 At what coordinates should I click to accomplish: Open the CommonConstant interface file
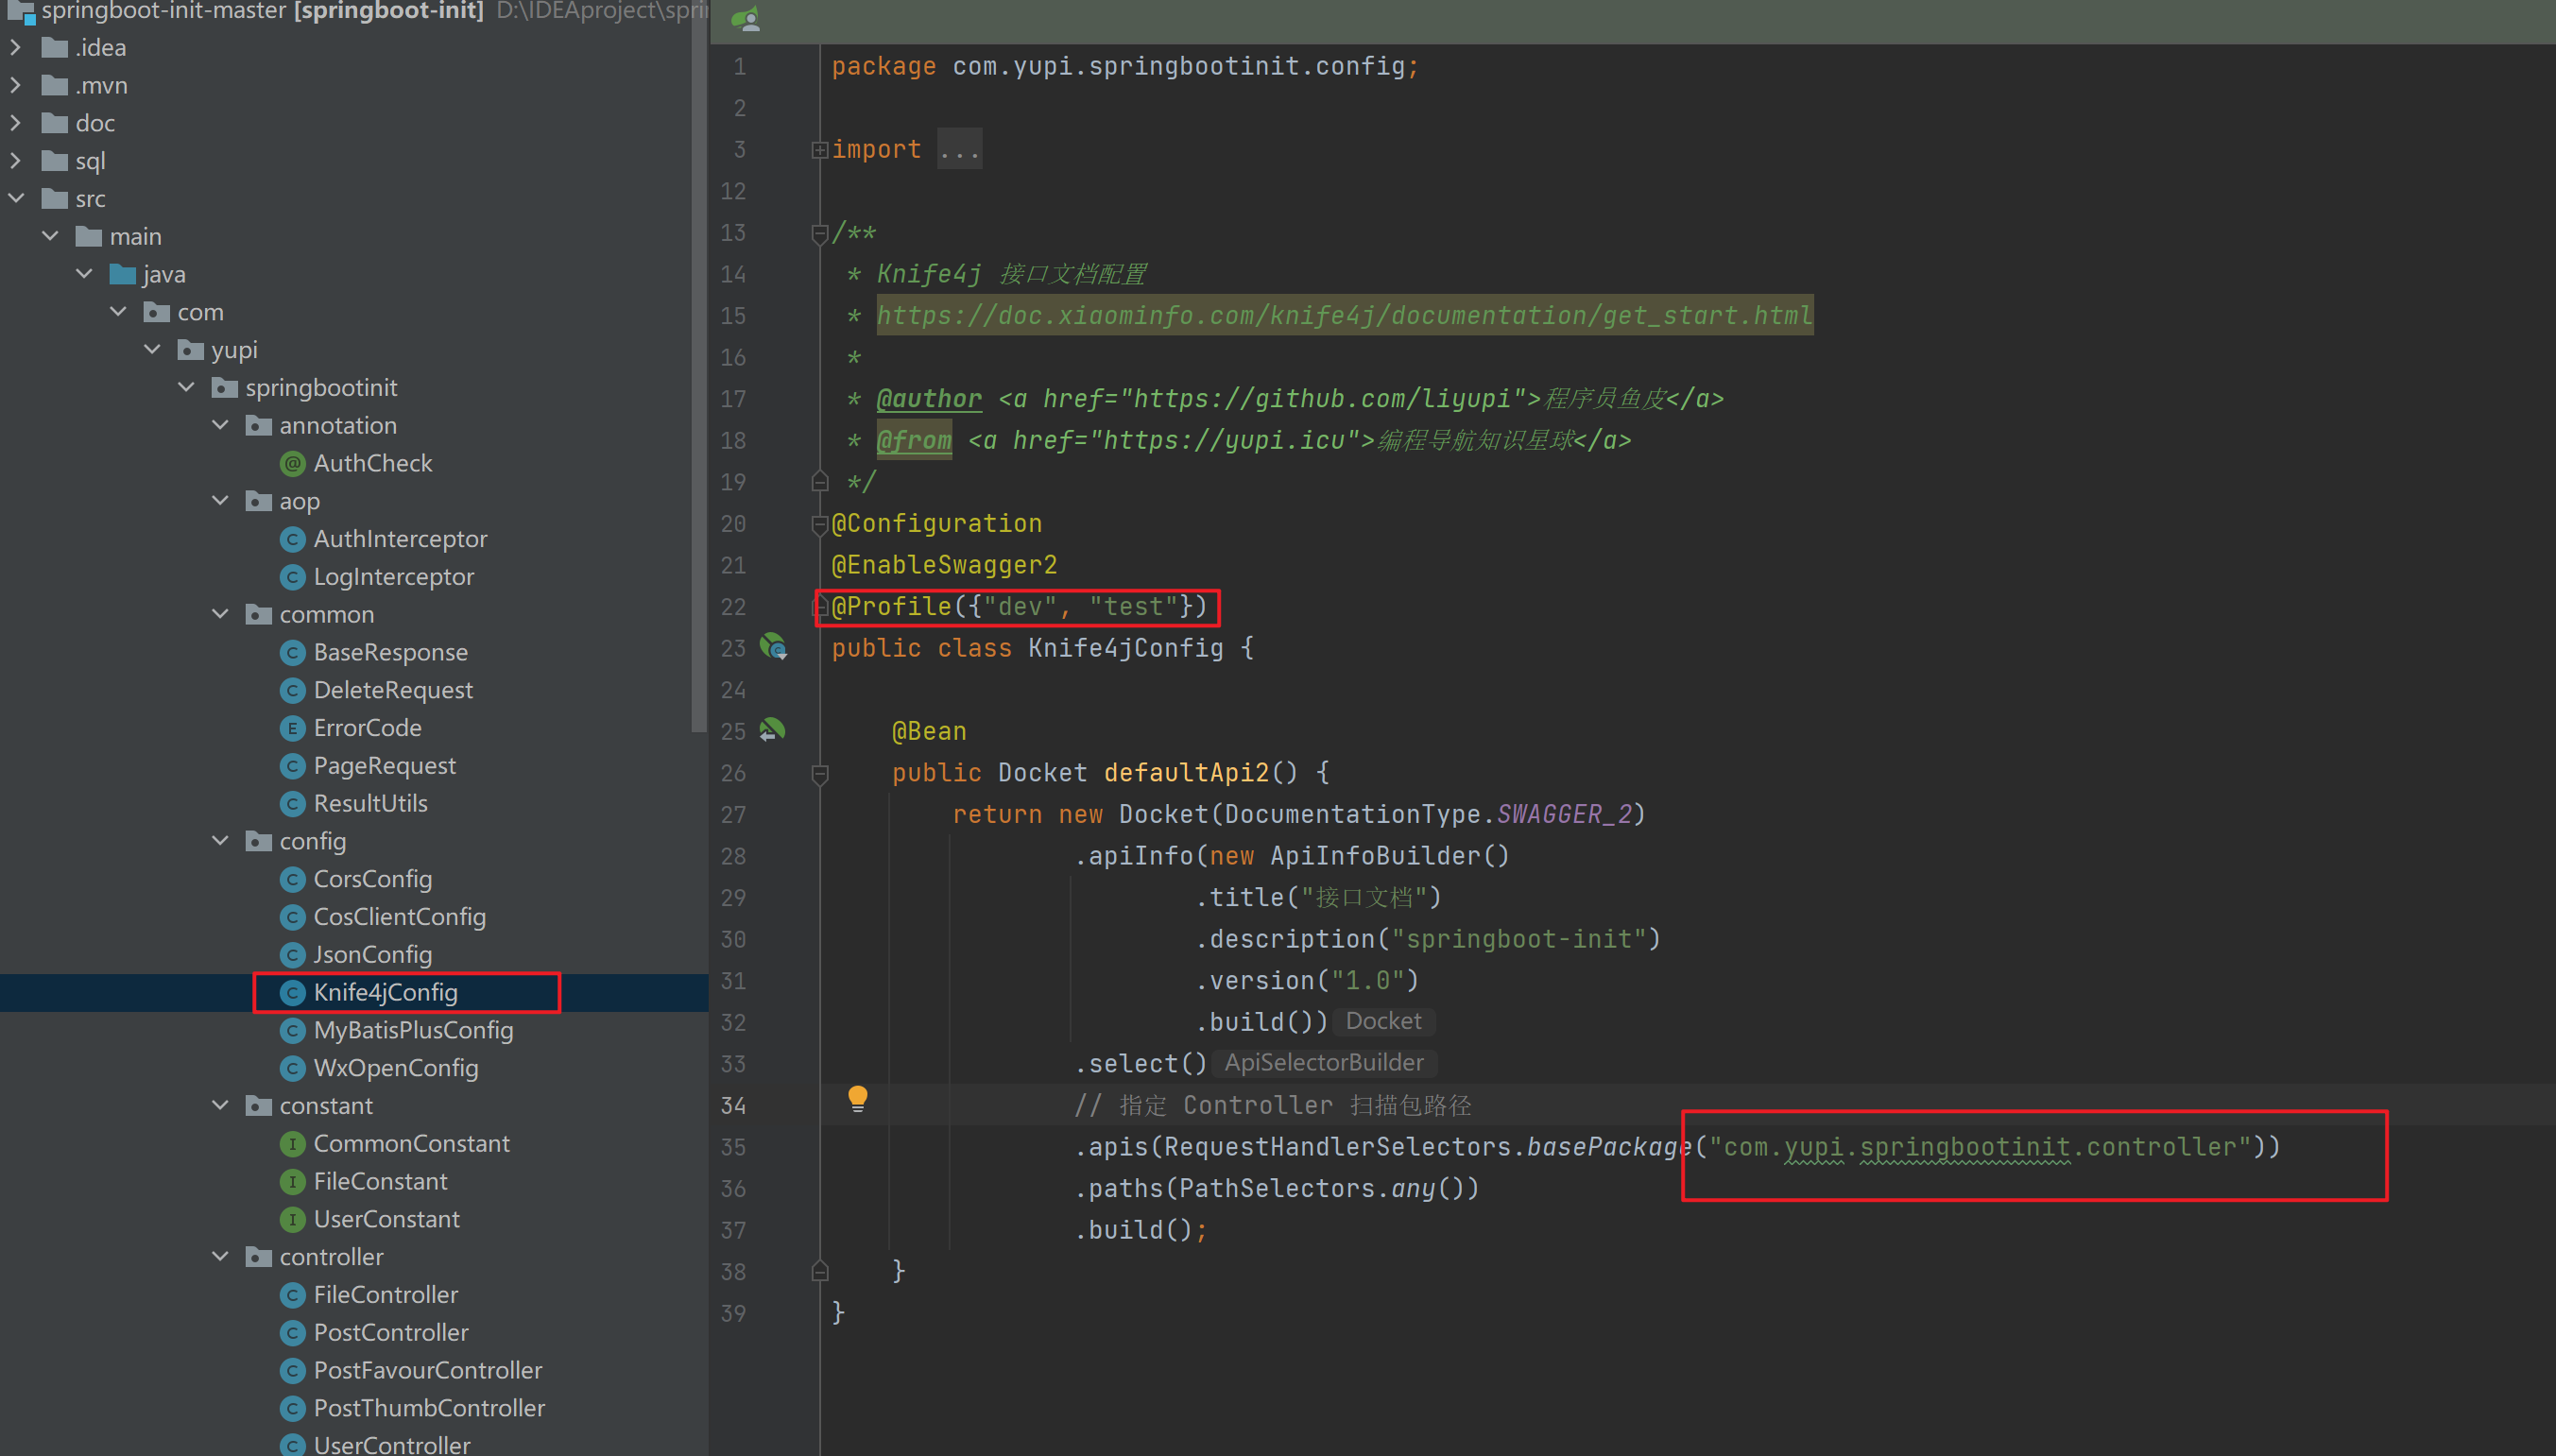pos(411,1143)
